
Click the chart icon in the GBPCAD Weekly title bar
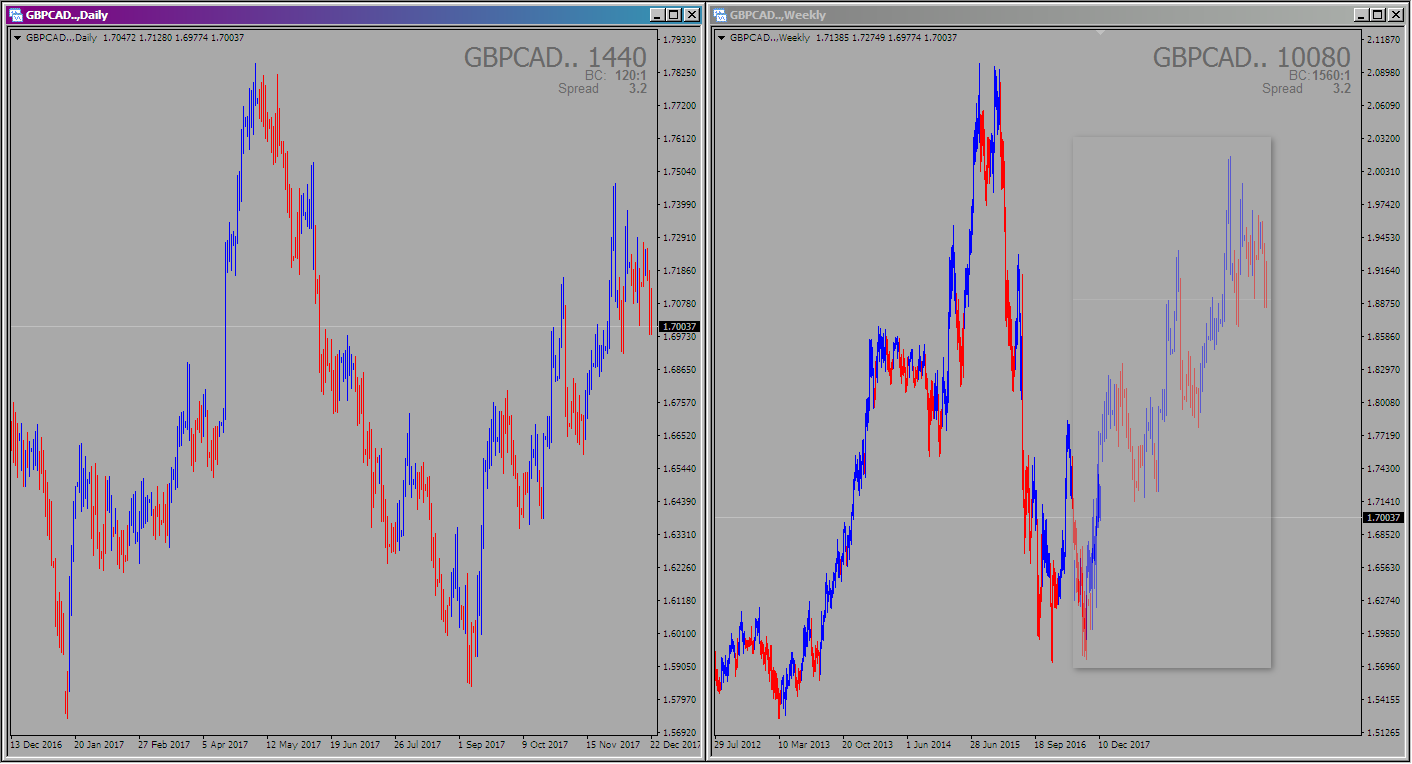click(719, 15)
